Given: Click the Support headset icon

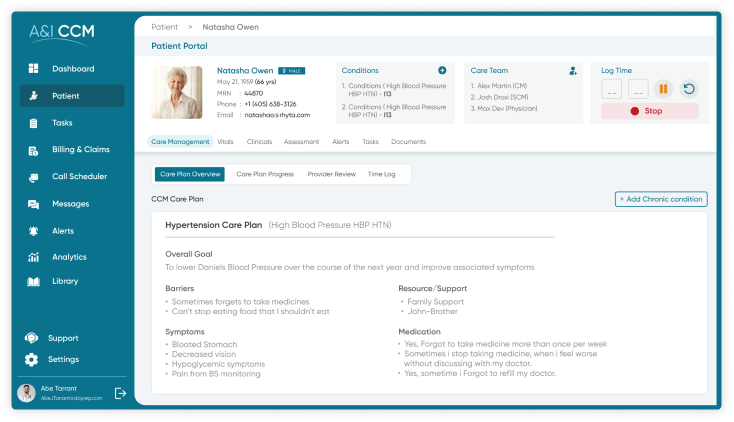Looking at the screenshot, I should [31, 338].
